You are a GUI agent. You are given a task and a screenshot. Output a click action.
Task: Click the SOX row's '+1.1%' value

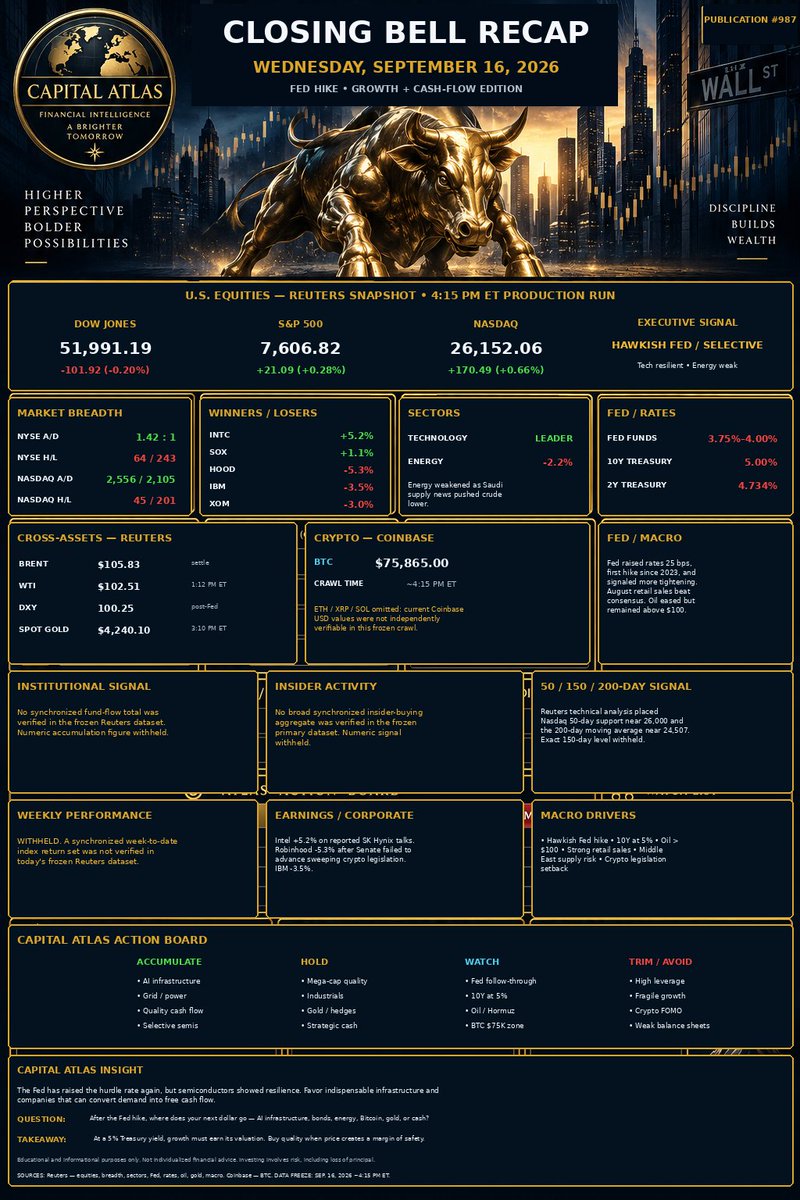(x=358, y=453)
